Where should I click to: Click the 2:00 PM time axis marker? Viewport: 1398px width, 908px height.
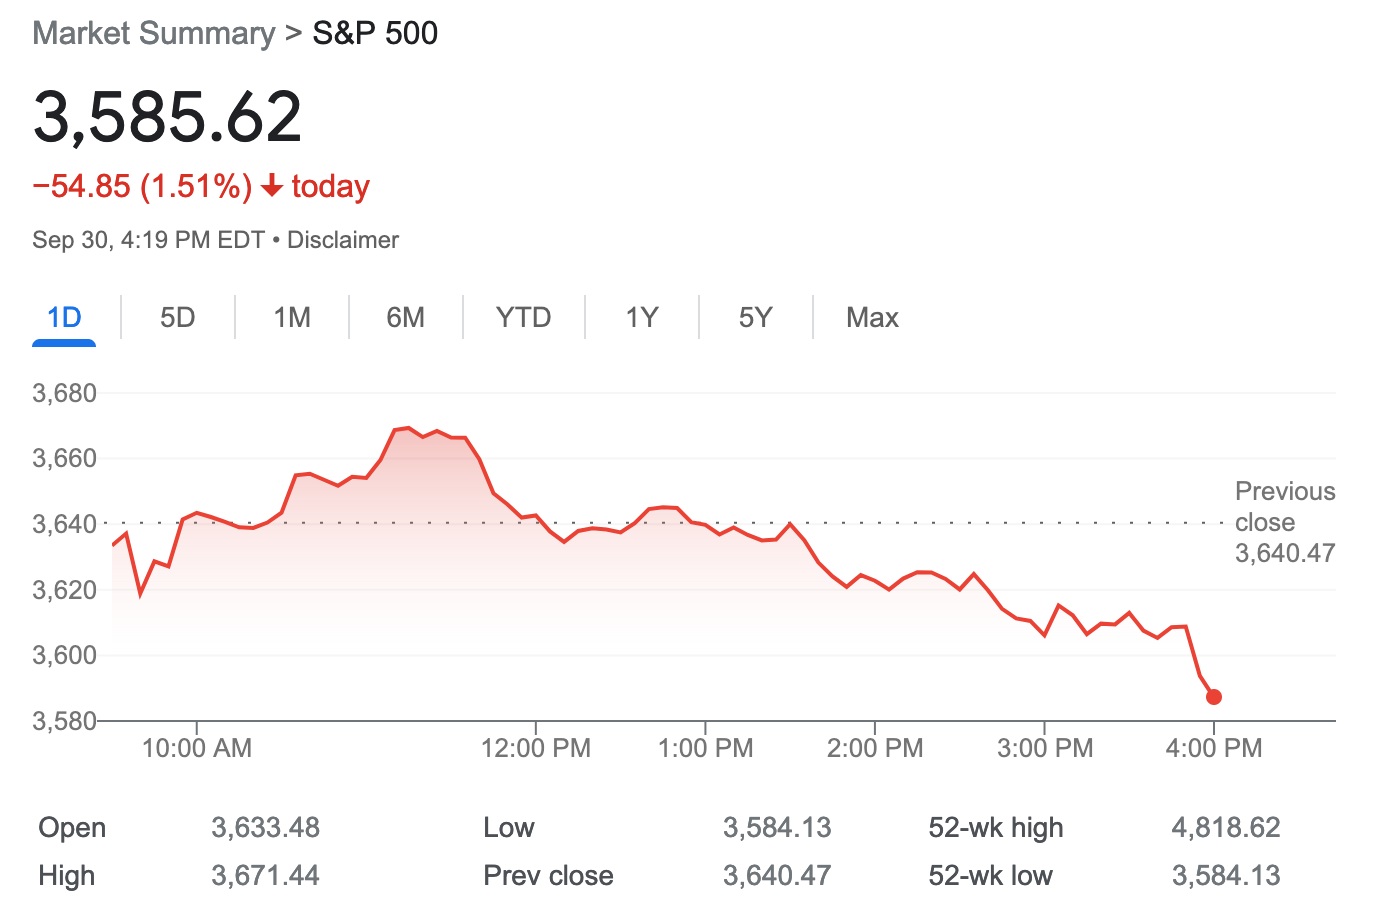pos(875,748)
